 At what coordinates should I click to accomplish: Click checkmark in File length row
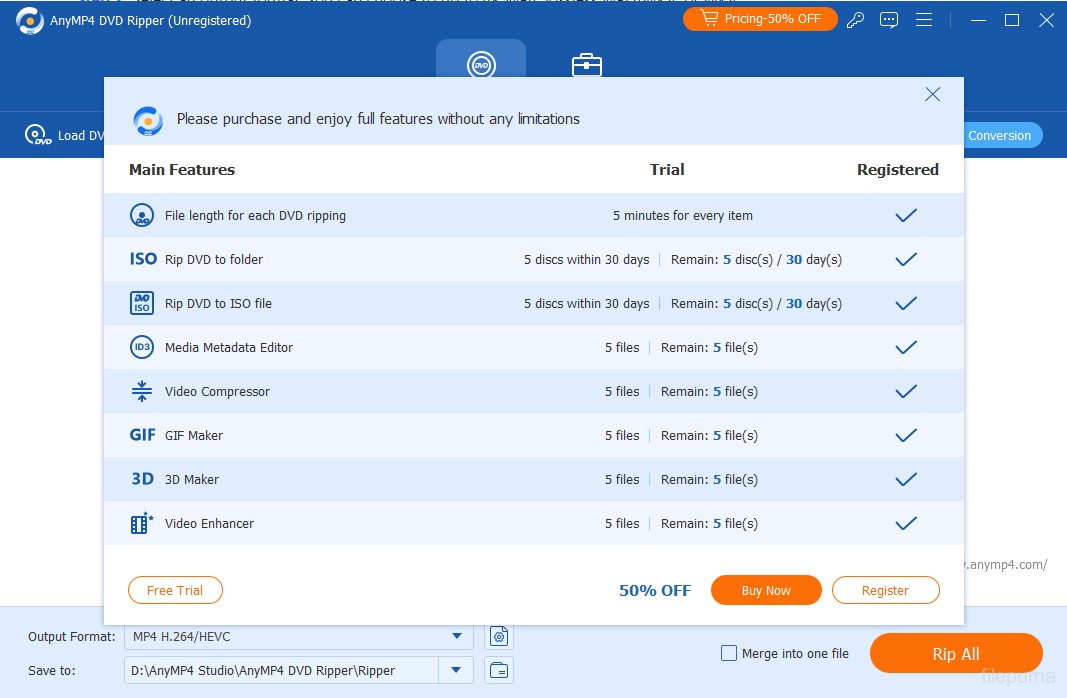906,216
